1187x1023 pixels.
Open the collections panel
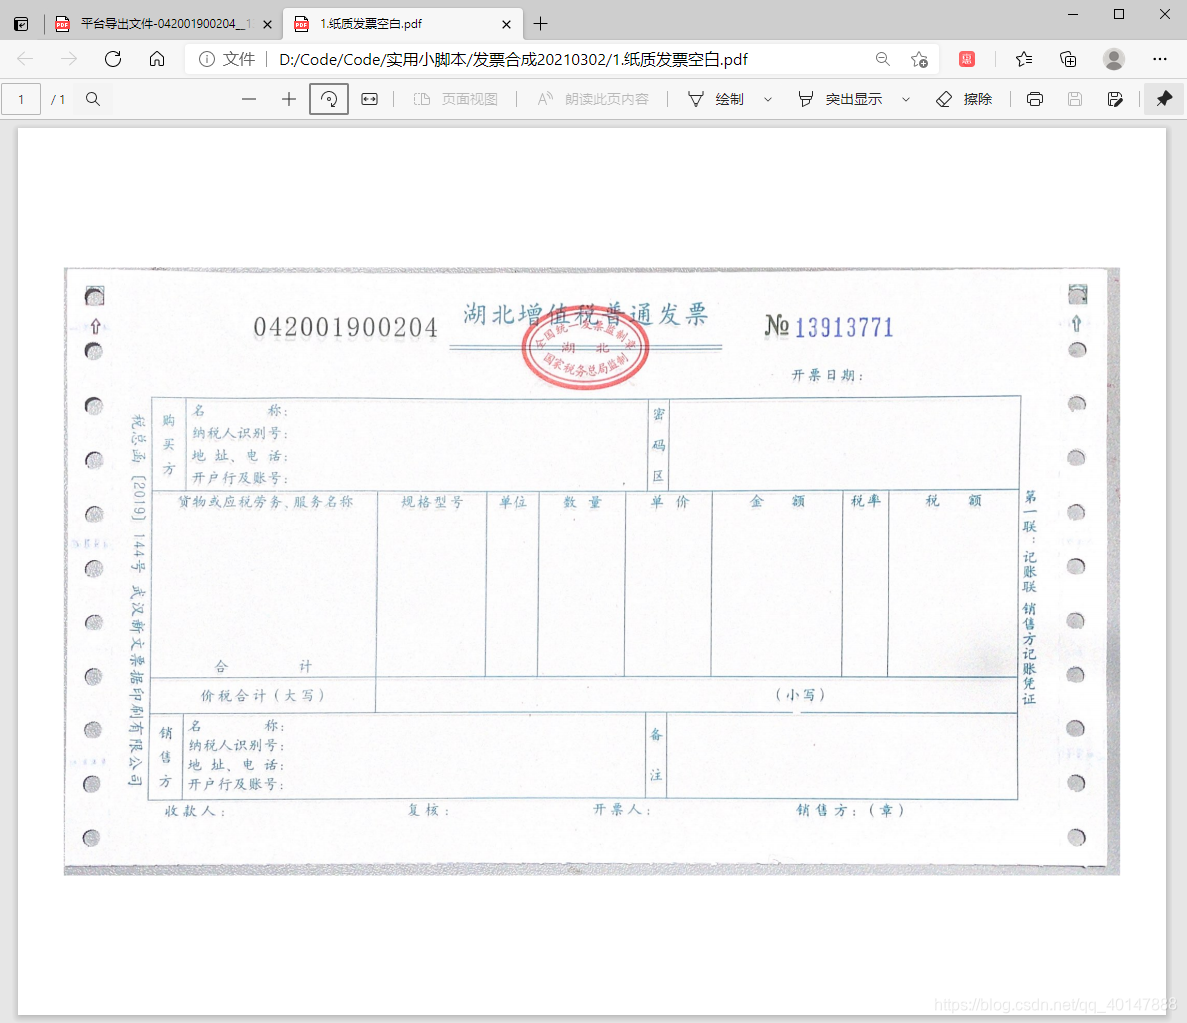pyautogui.click(x=1068, y=59)
